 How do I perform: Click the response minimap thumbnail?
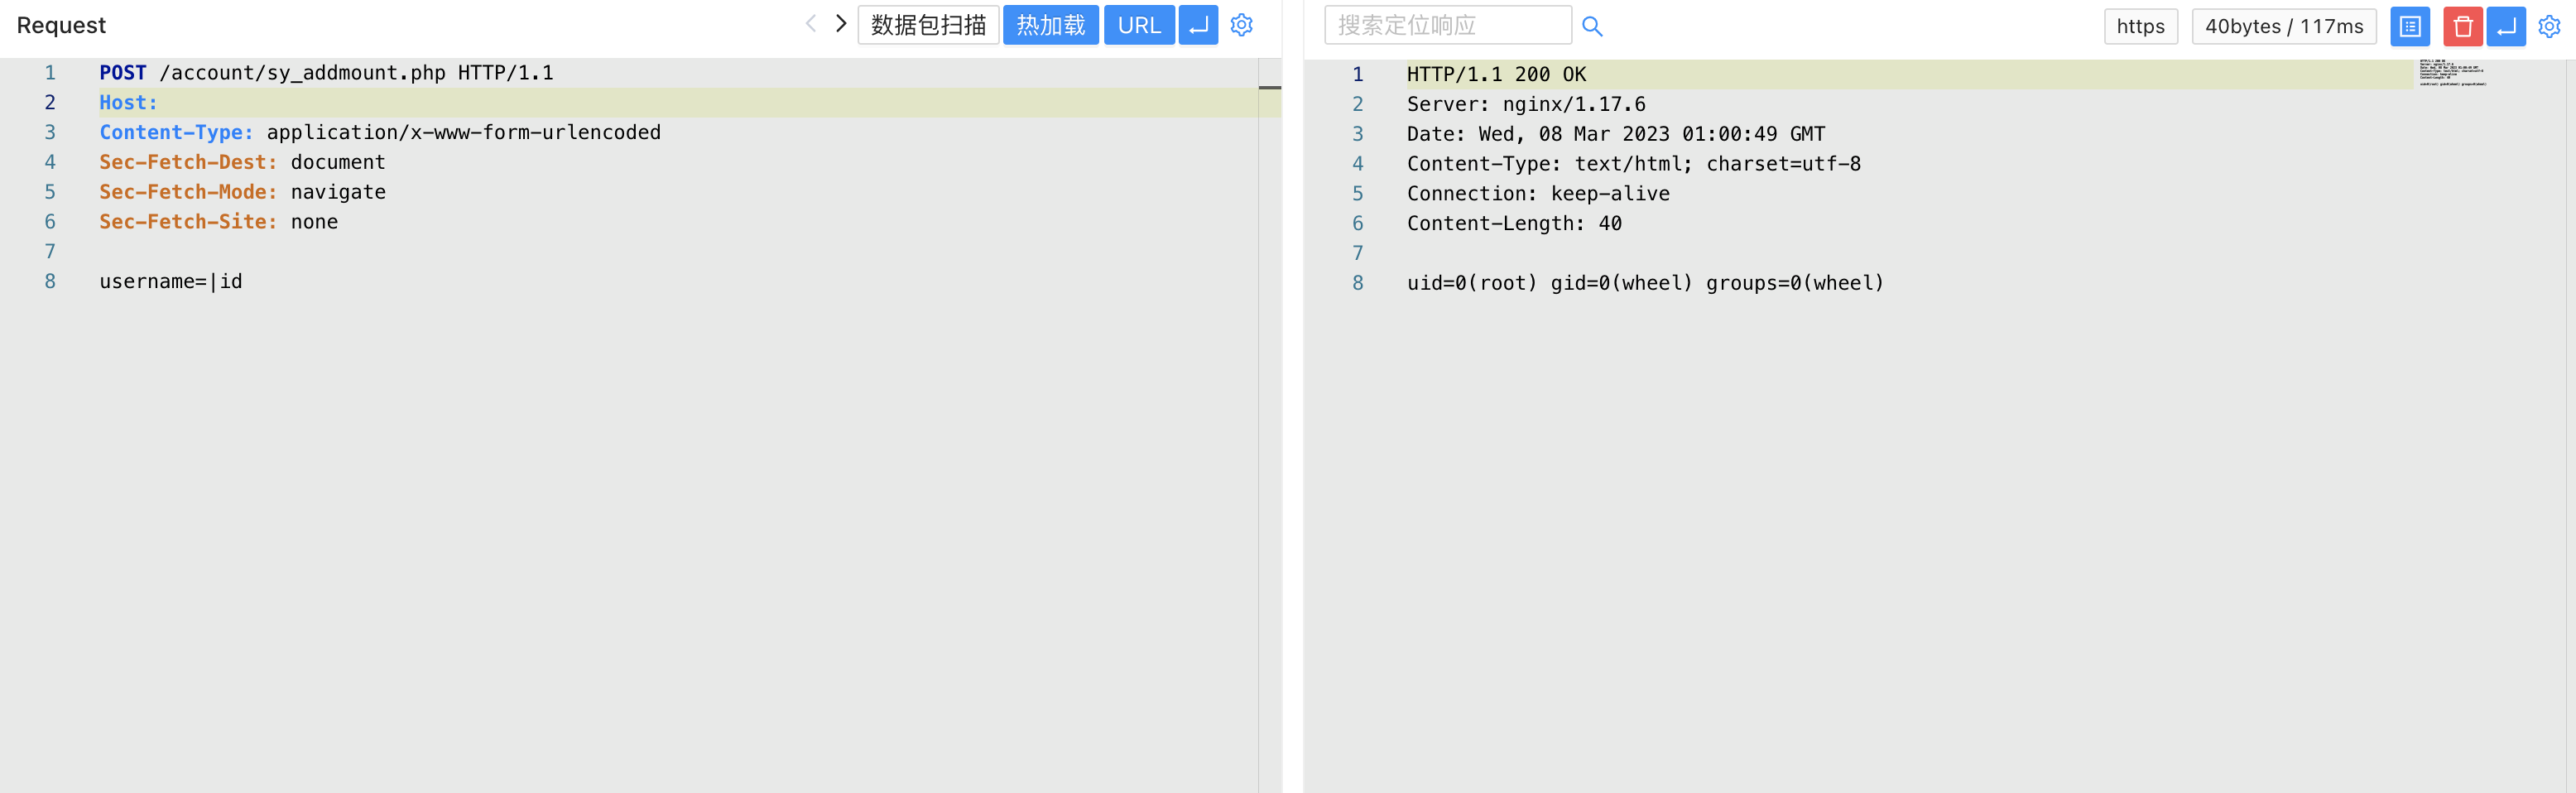(x=2452, y=73)
